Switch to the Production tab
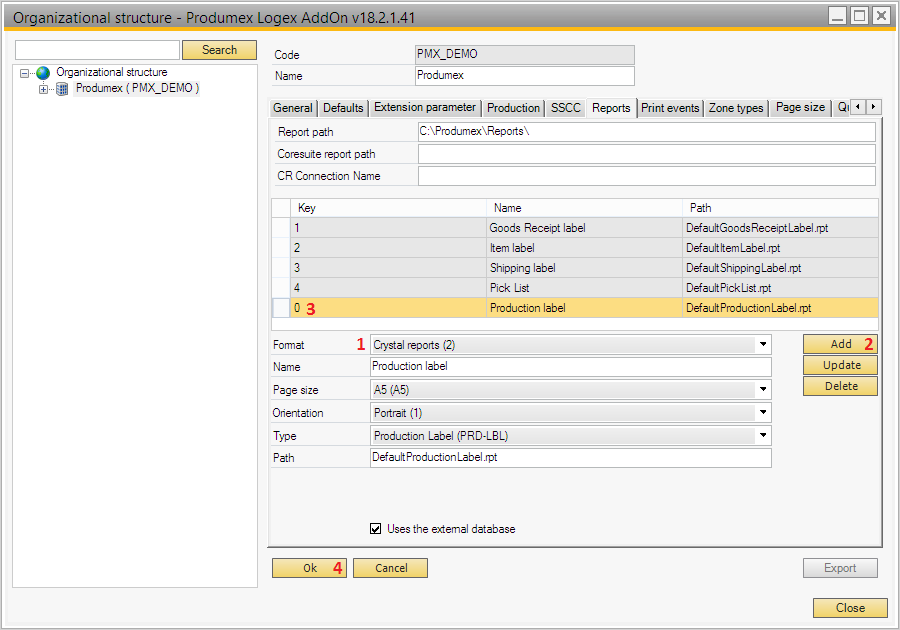900x630 pixels. pyautogui.click(x=513, y=108)
